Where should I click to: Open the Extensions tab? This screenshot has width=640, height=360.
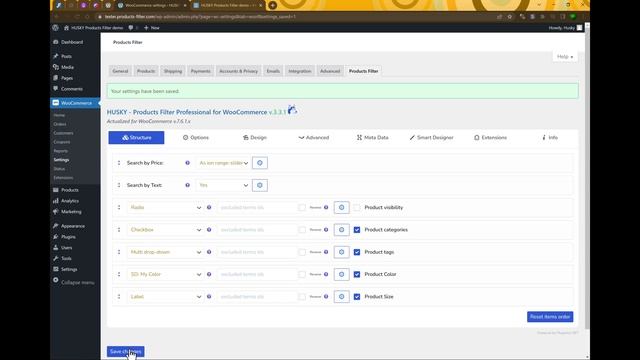490,138
